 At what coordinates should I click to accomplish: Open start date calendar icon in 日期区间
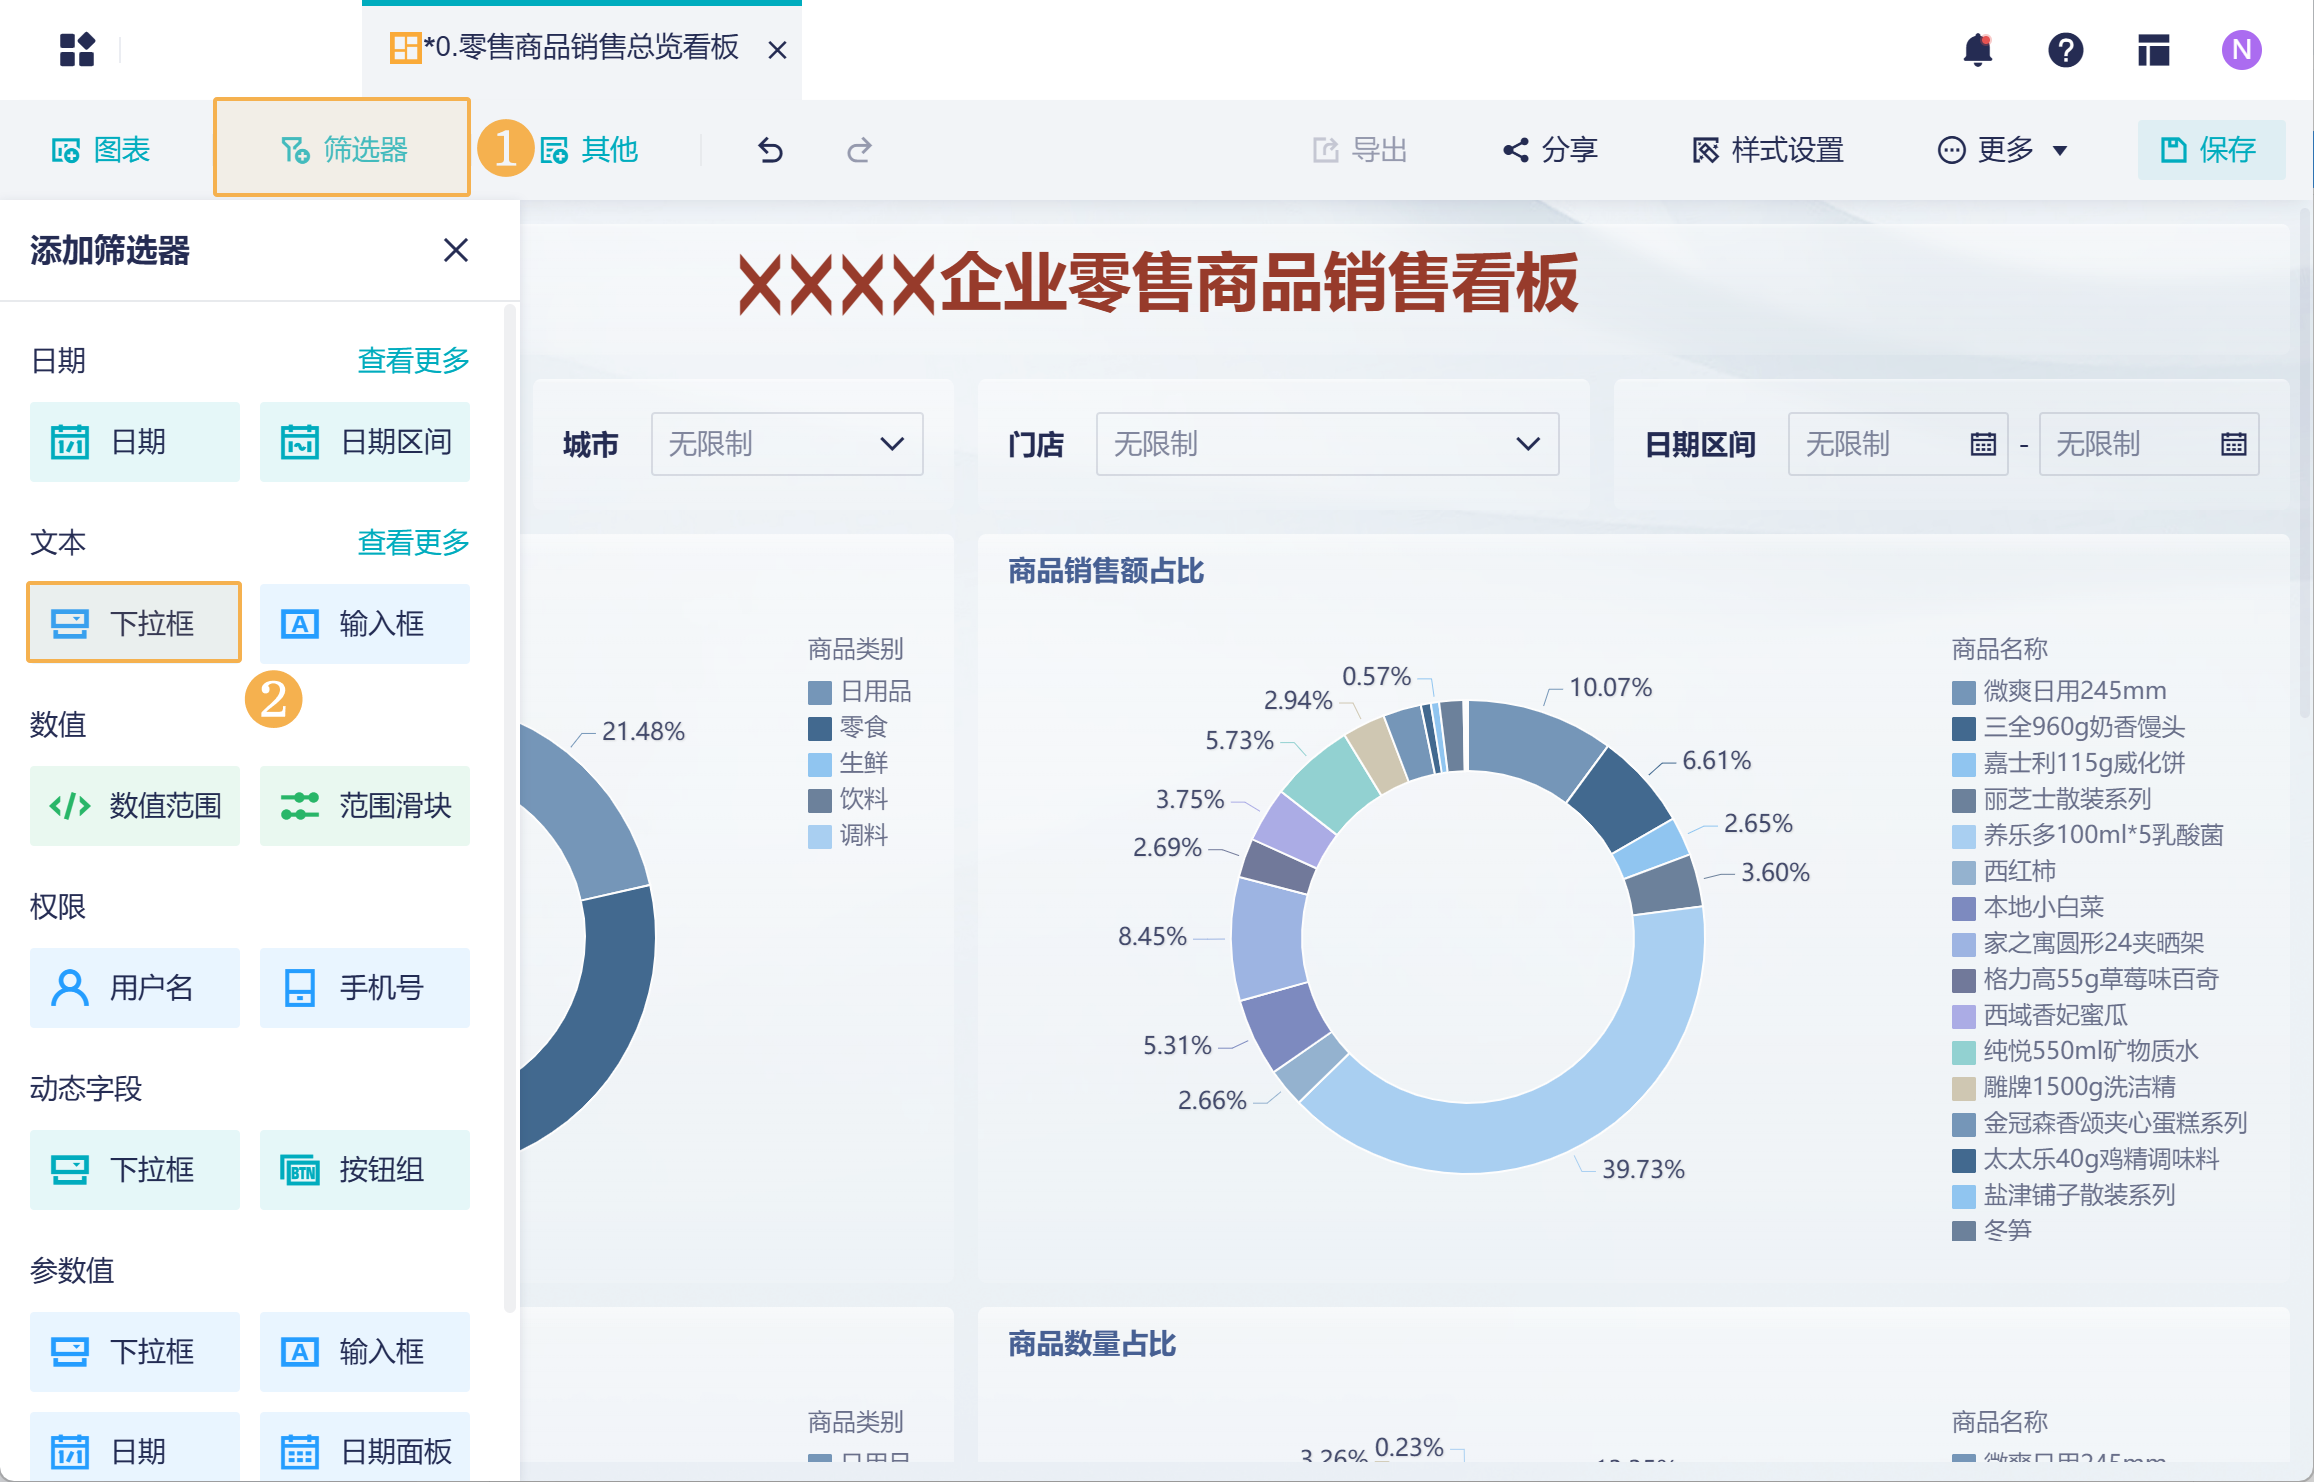(1982, 444)
